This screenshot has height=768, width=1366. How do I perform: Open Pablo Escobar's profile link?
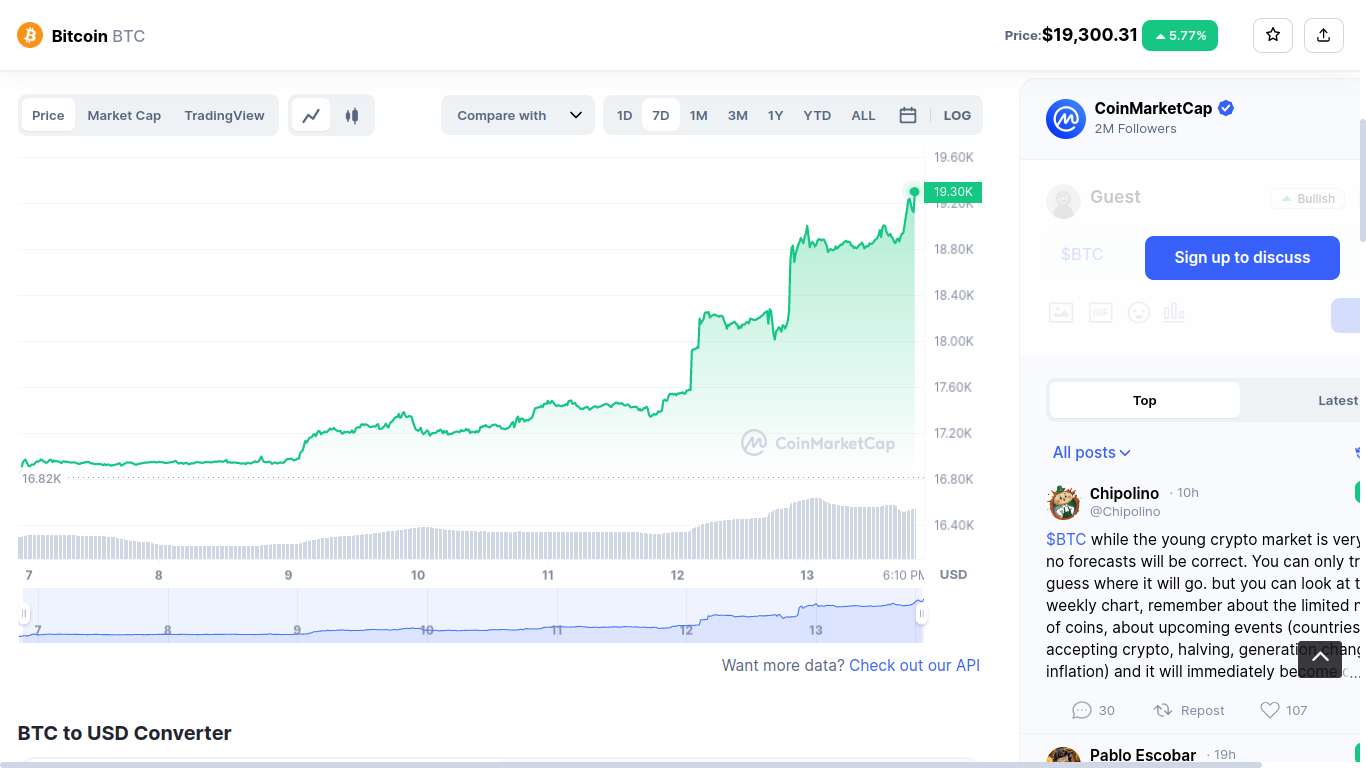[x=1143, y=755]
